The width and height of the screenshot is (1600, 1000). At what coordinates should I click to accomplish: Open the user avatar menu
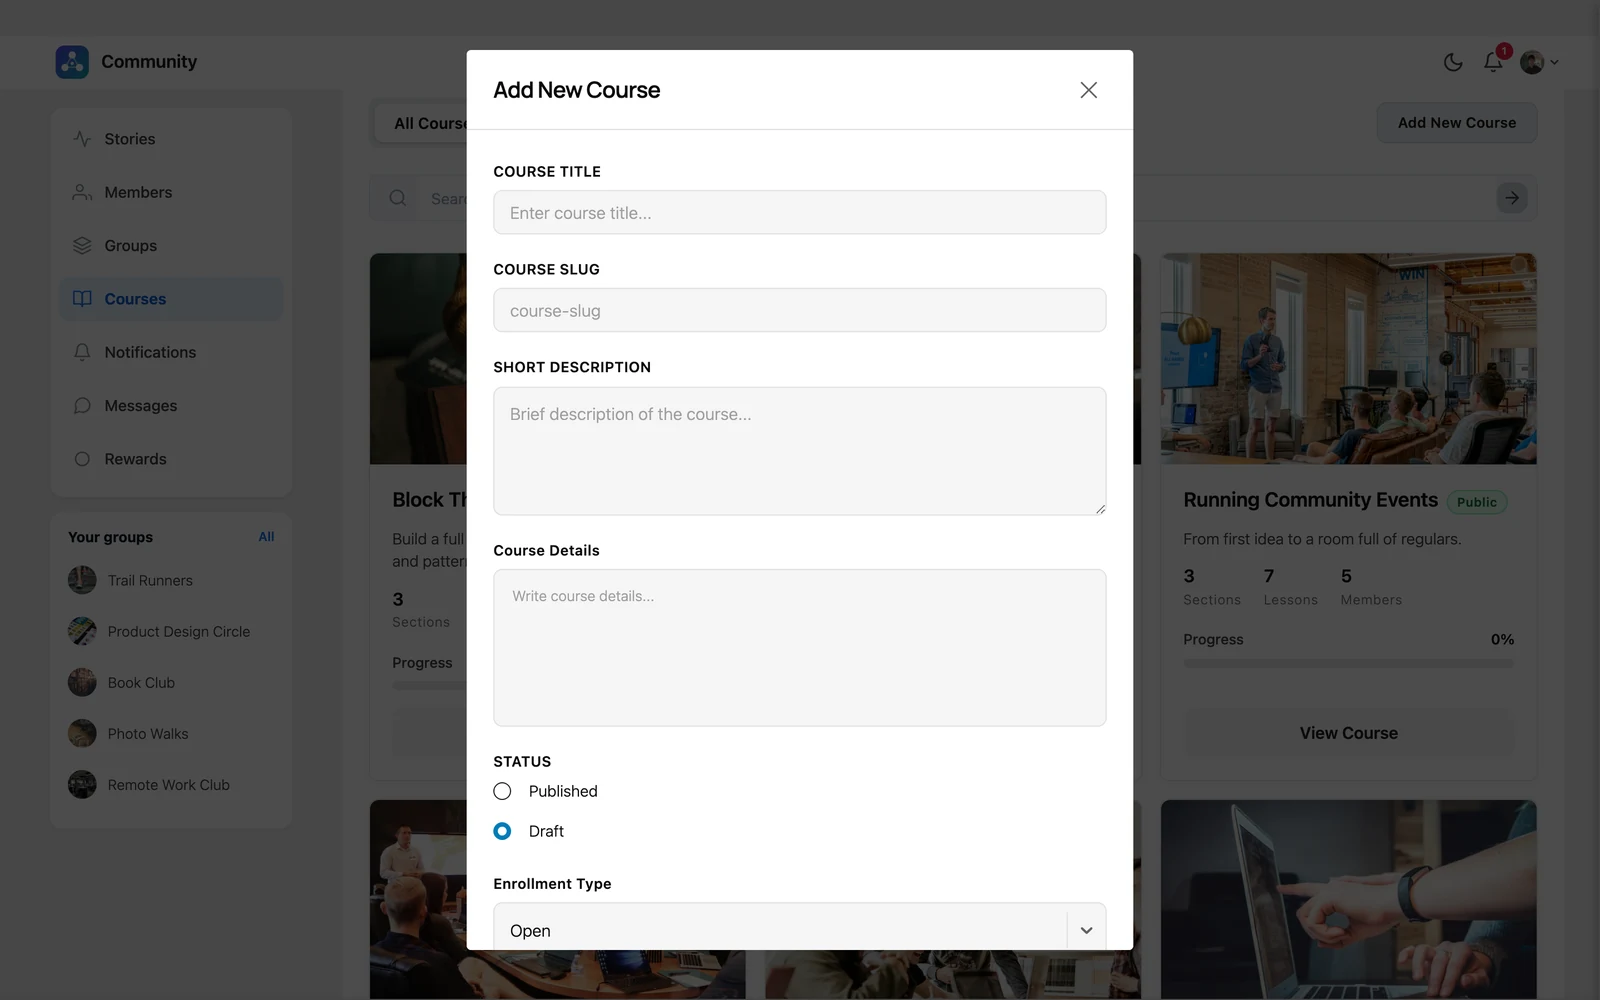click(1539, 62)
